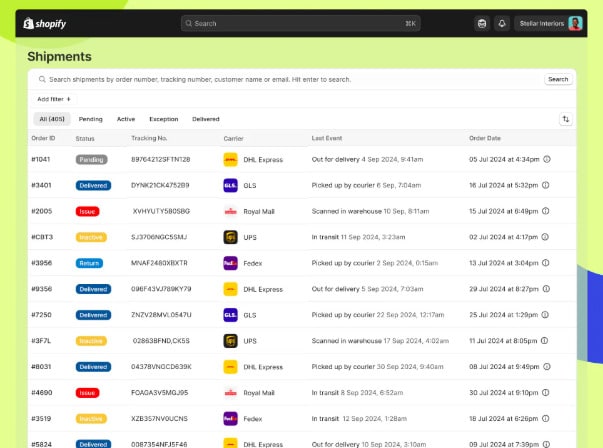Click the sort arrows icon above table

click(x=566, y=119)
